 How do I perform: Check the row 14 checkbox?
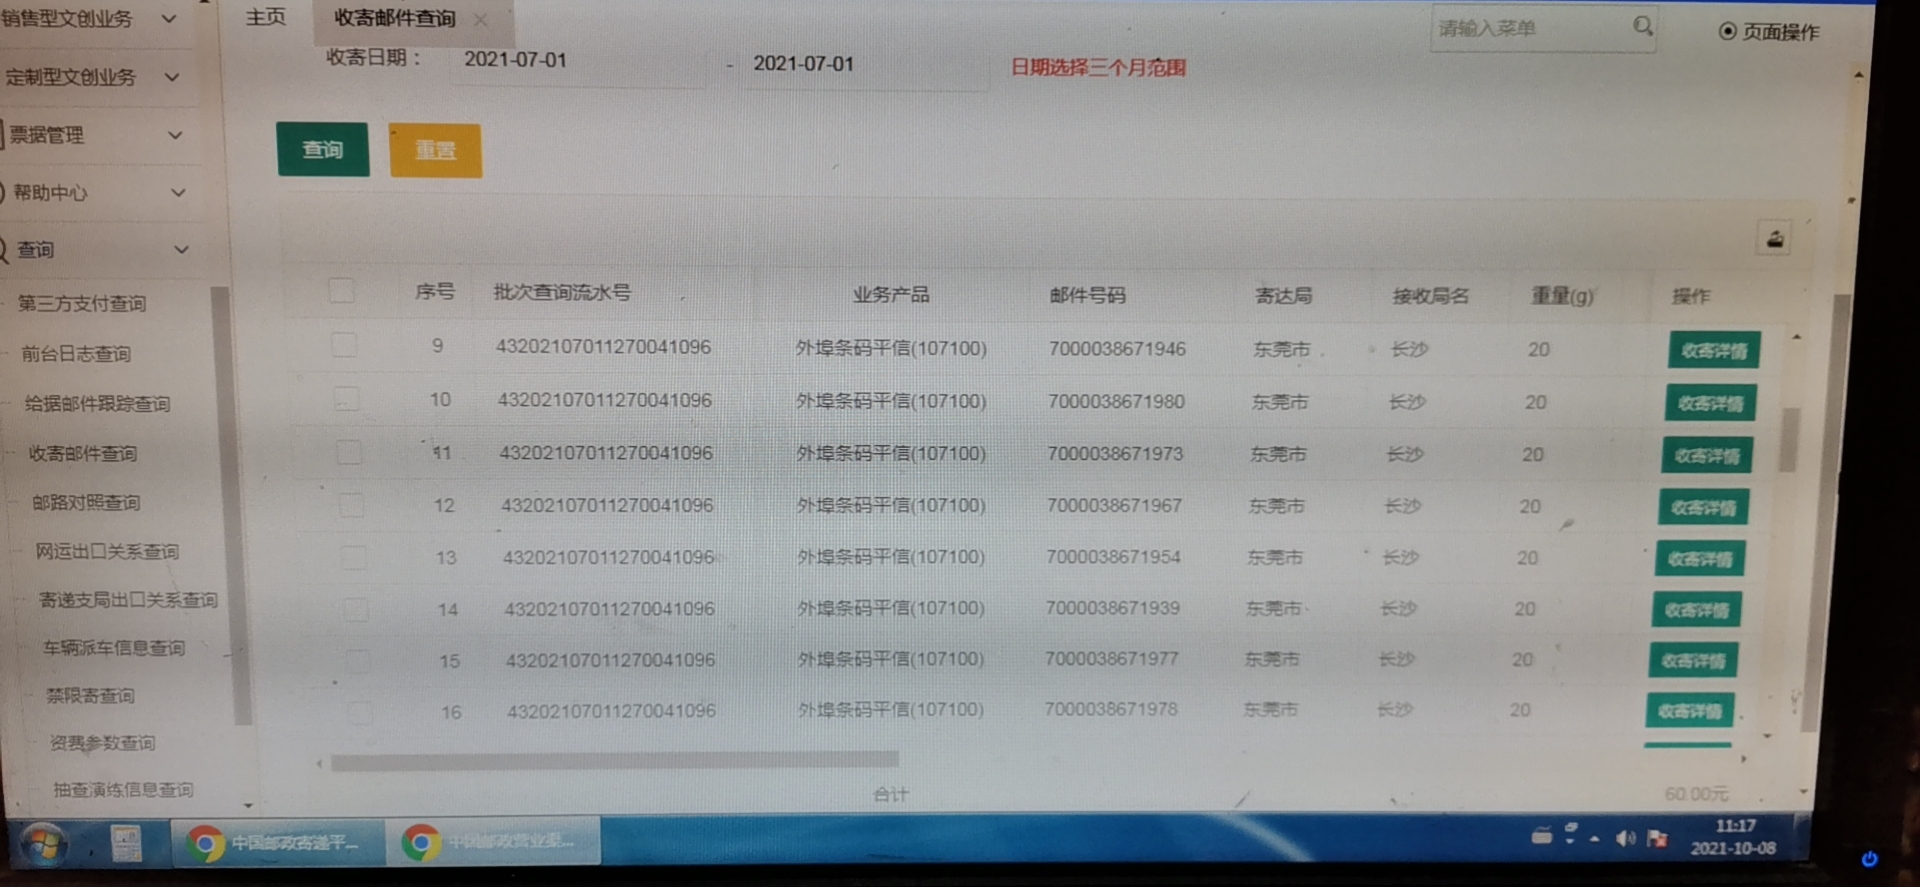356,609
